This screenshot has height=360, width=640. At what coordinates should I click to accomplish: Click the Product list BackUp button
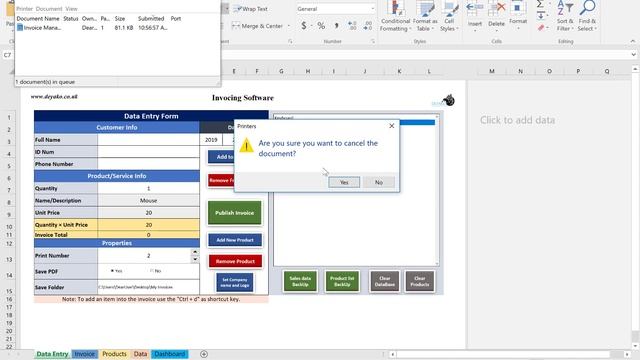pos(342,281)
